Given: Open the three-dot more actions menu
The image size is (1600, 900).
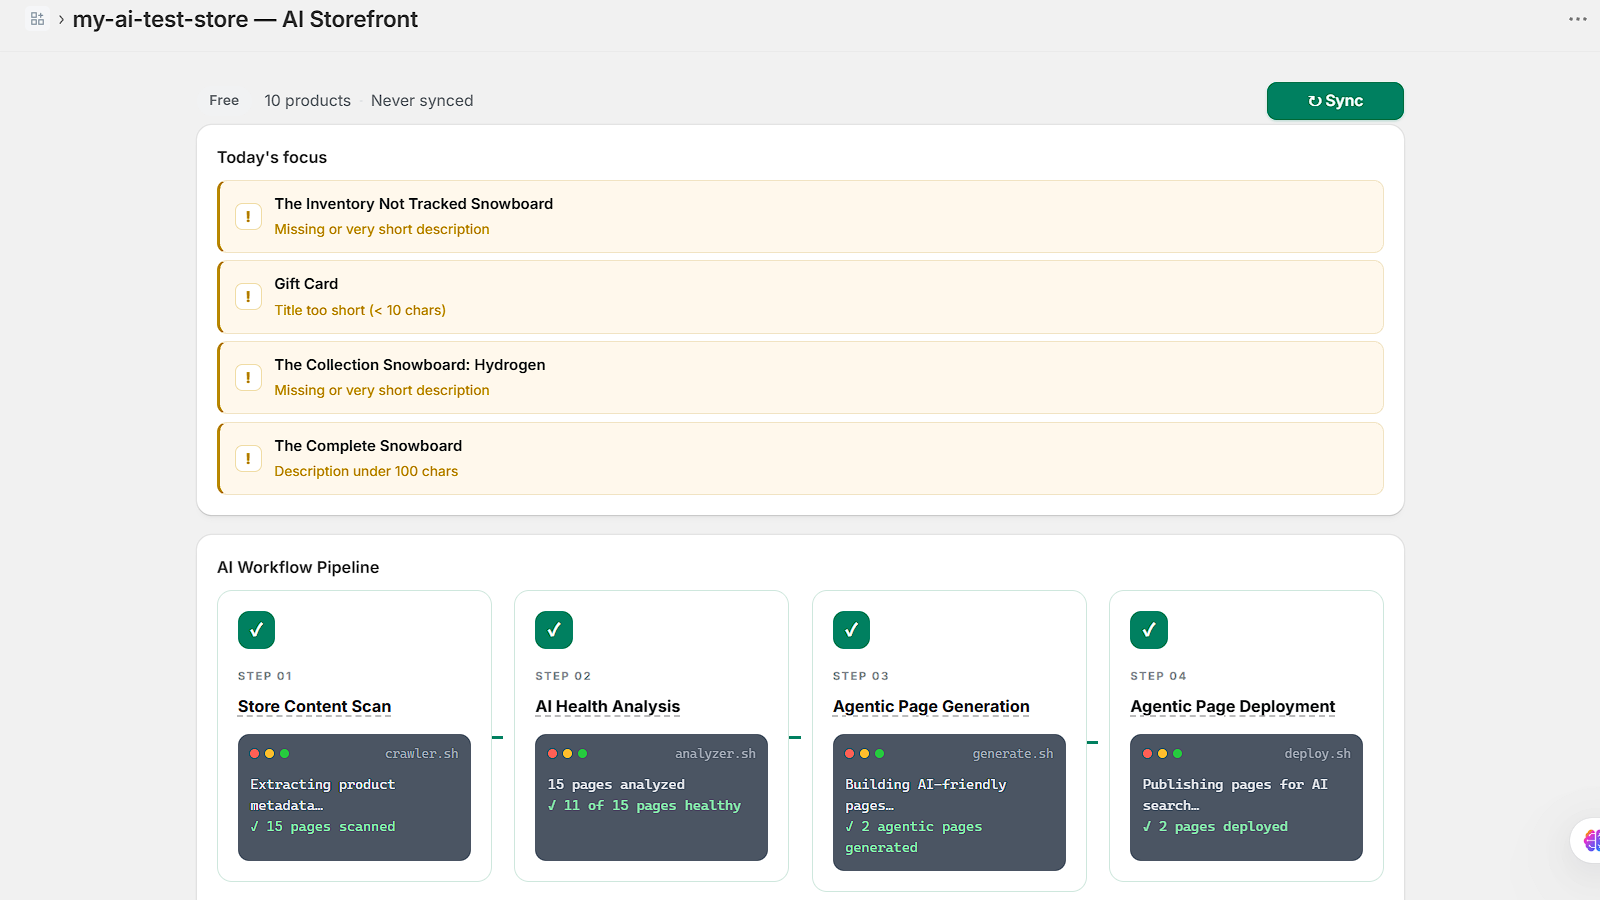Looking at the screenshot, I should [x=1578, y=19].
